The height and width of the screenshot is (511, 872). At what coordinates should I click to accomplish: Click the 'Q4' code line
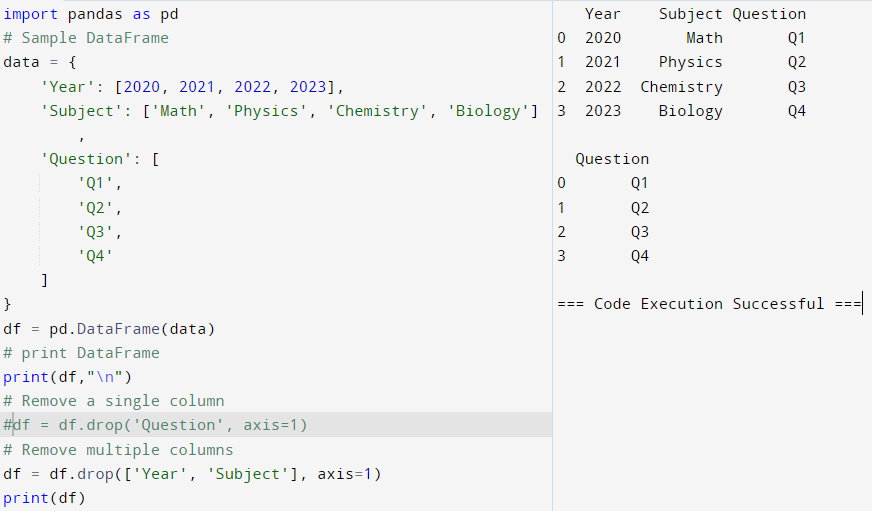[95, 256]
